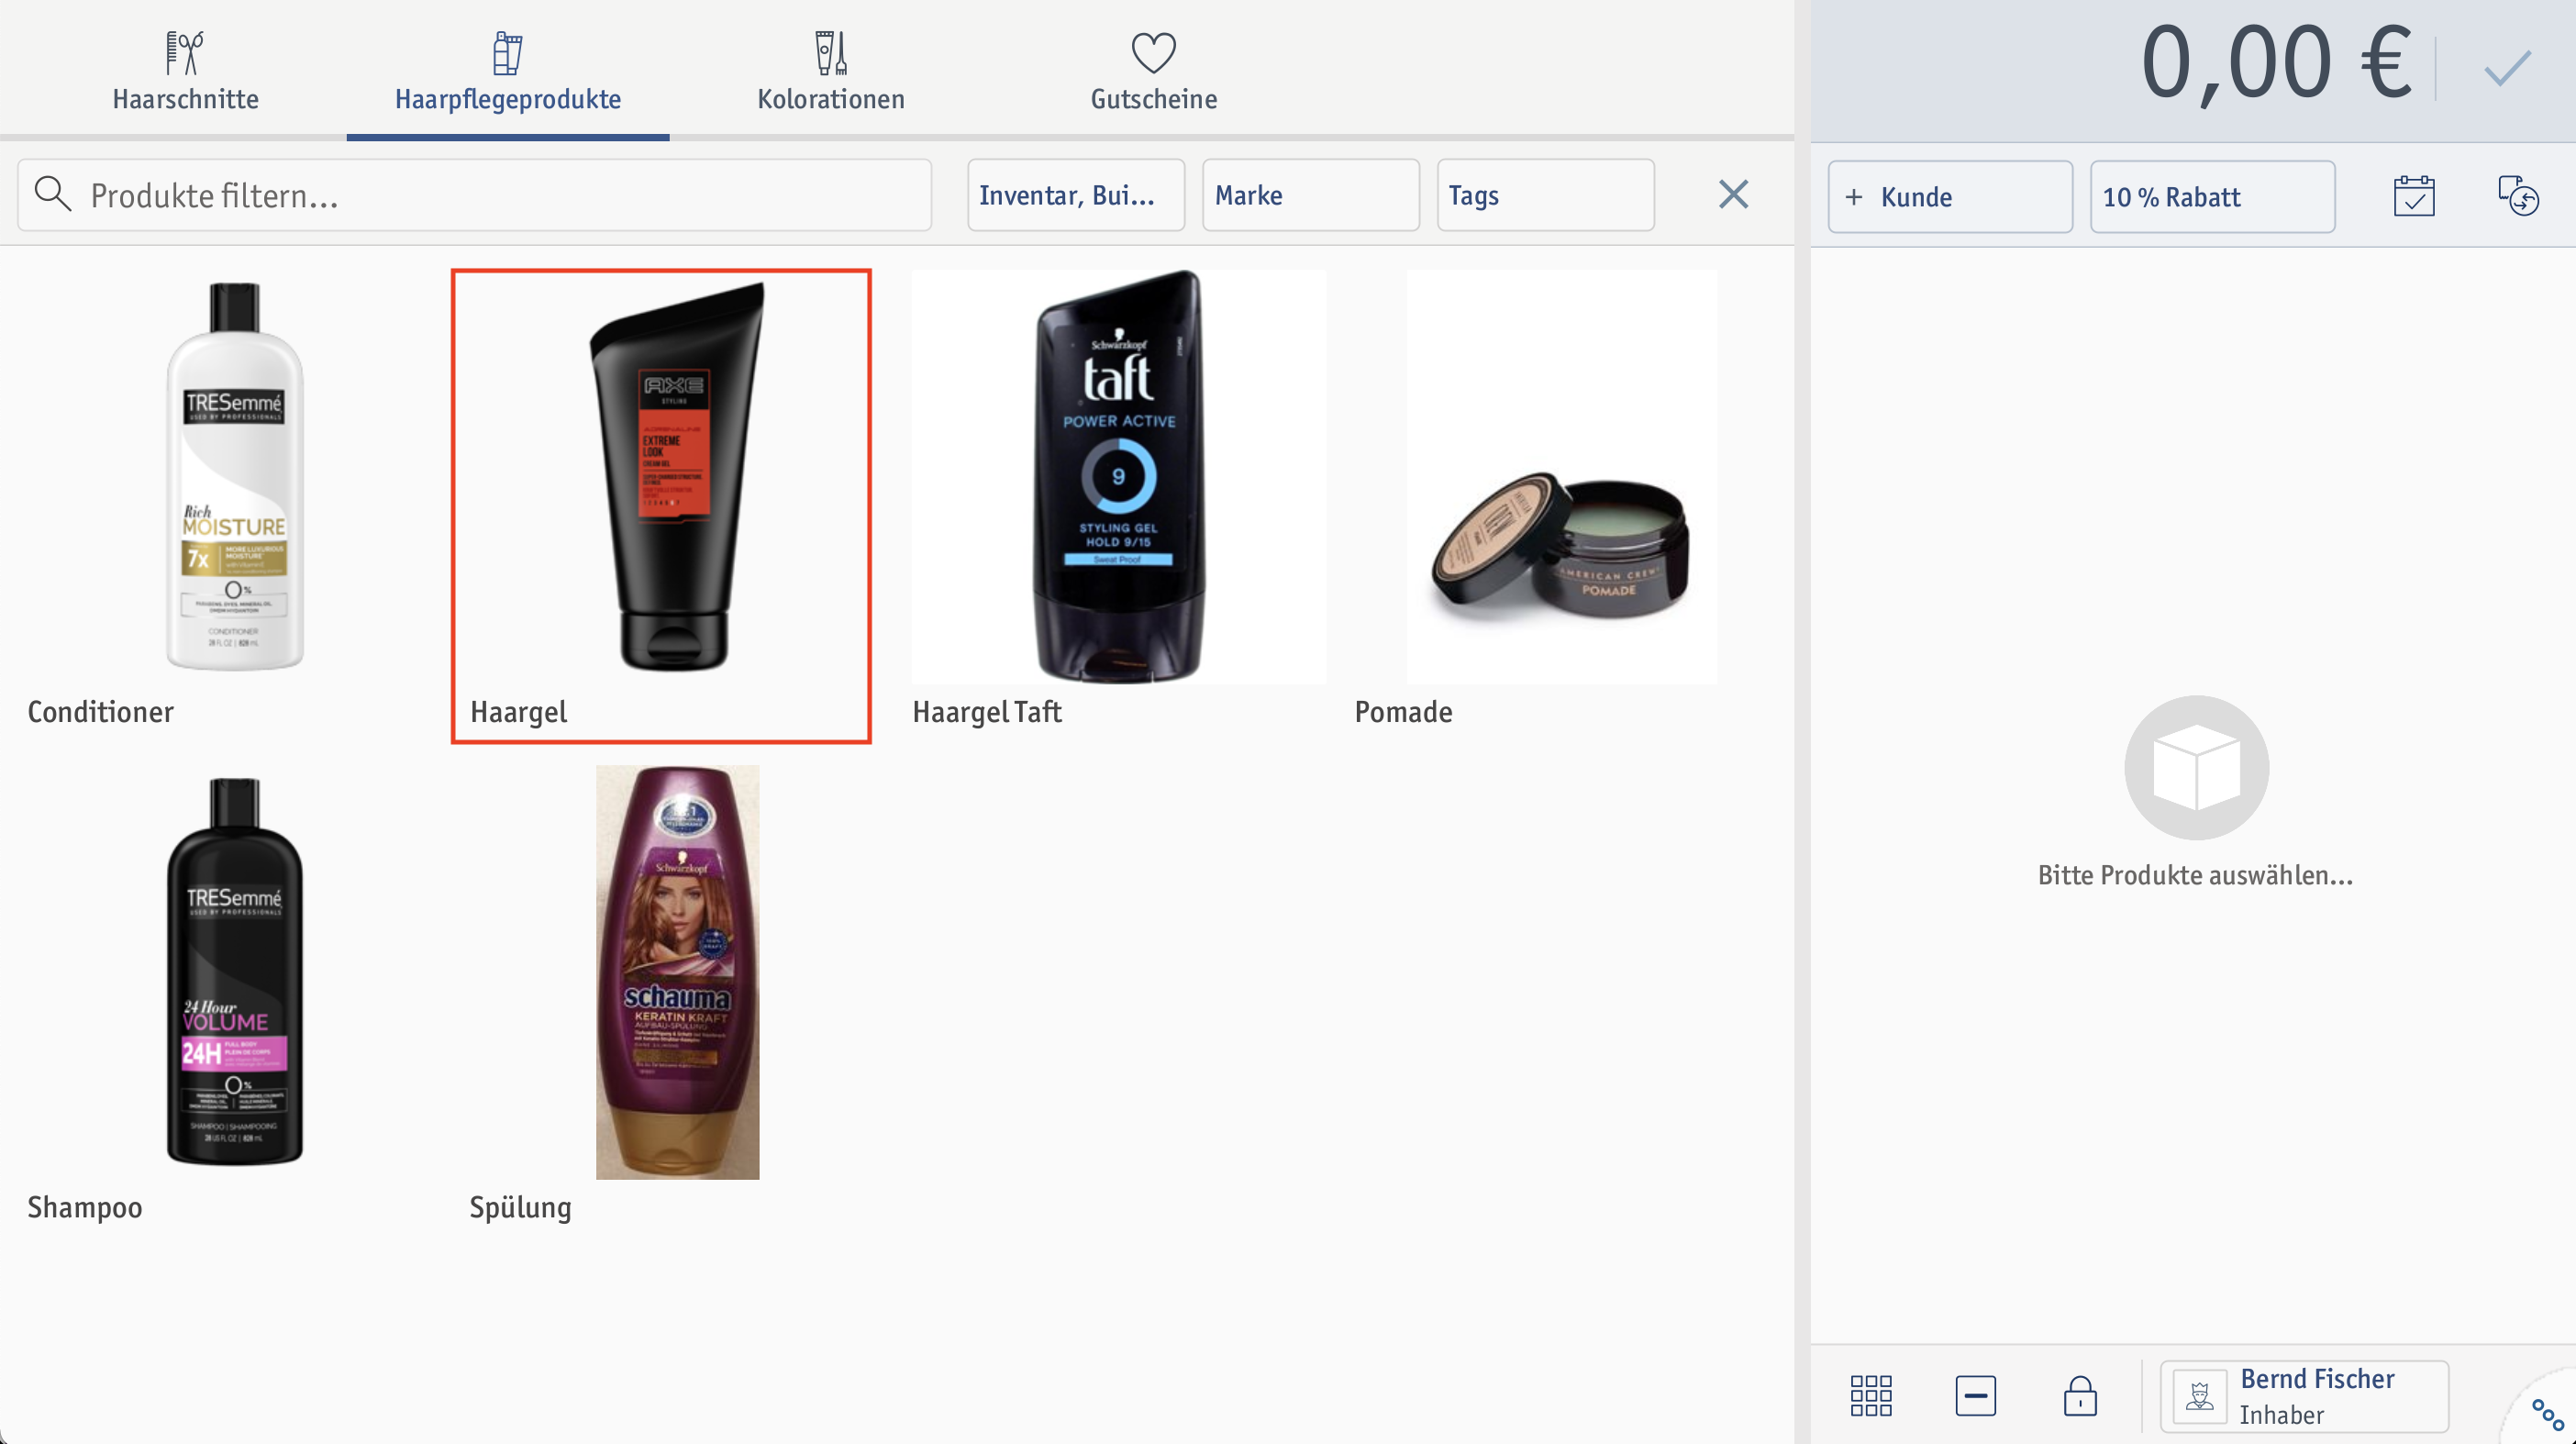Click the Pomade product label
Screen dimensions: 2576x1444
(1403, 712)
